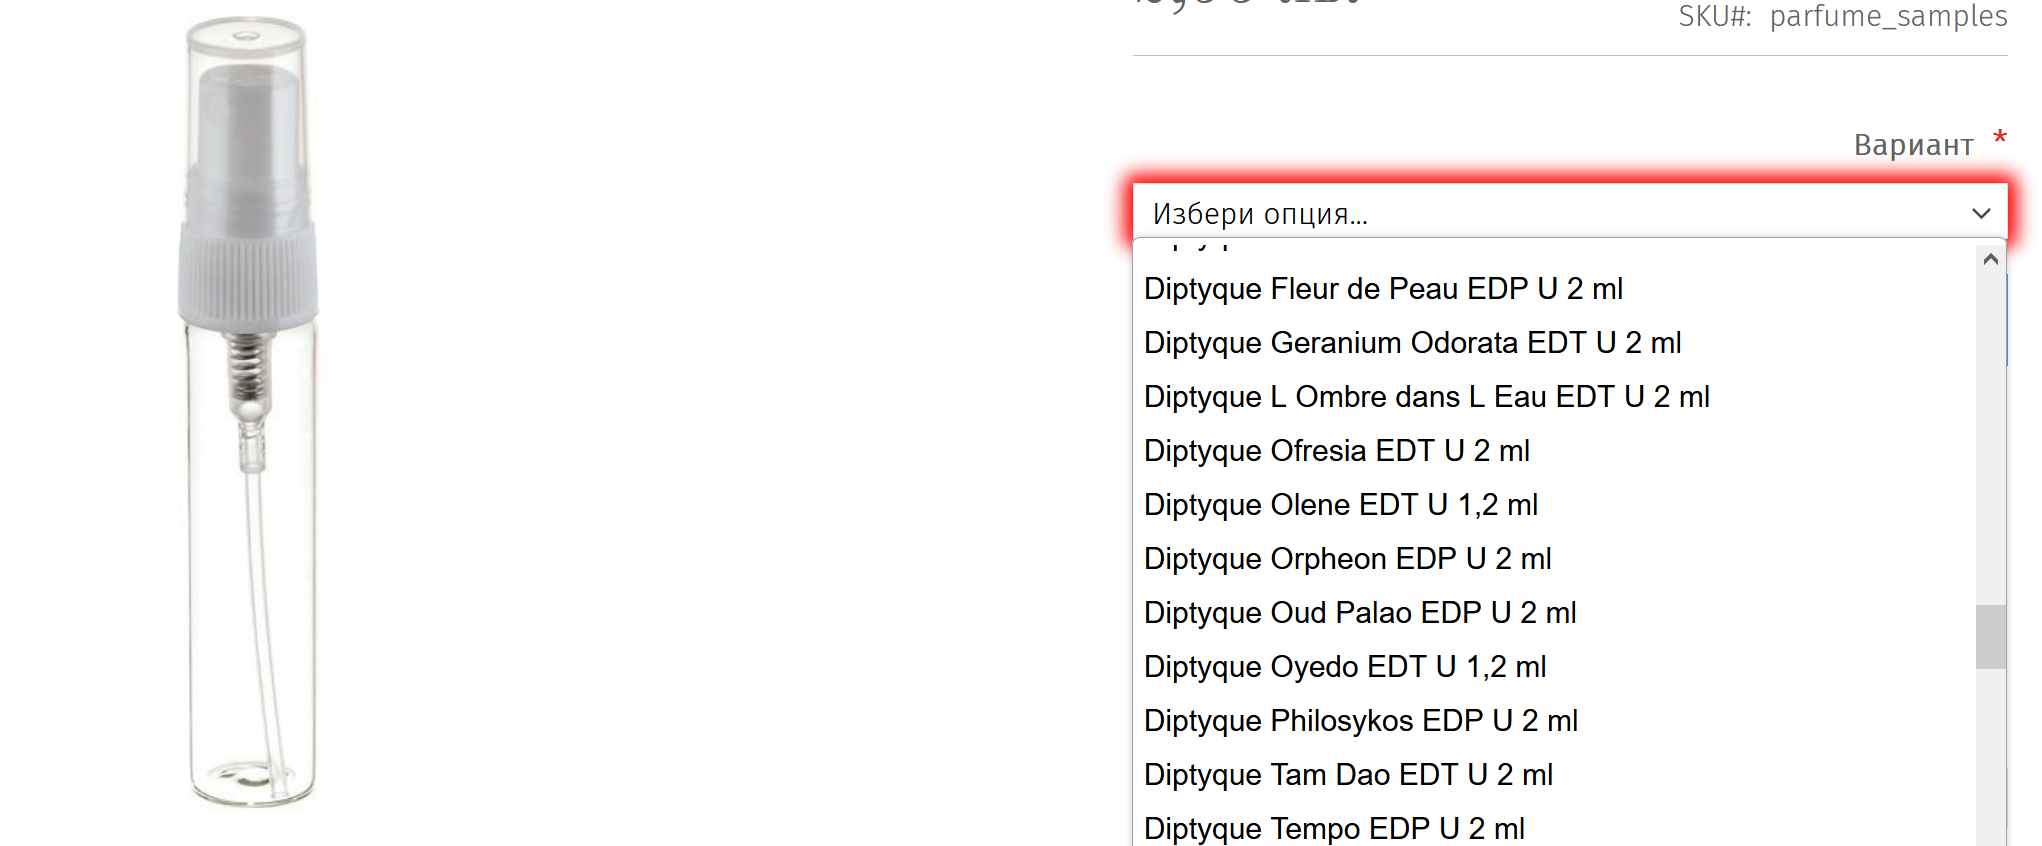Pick Diptyque Tam Dao EDT option
Viewport: 2042px width, 846px height.
pos(1555,775)
